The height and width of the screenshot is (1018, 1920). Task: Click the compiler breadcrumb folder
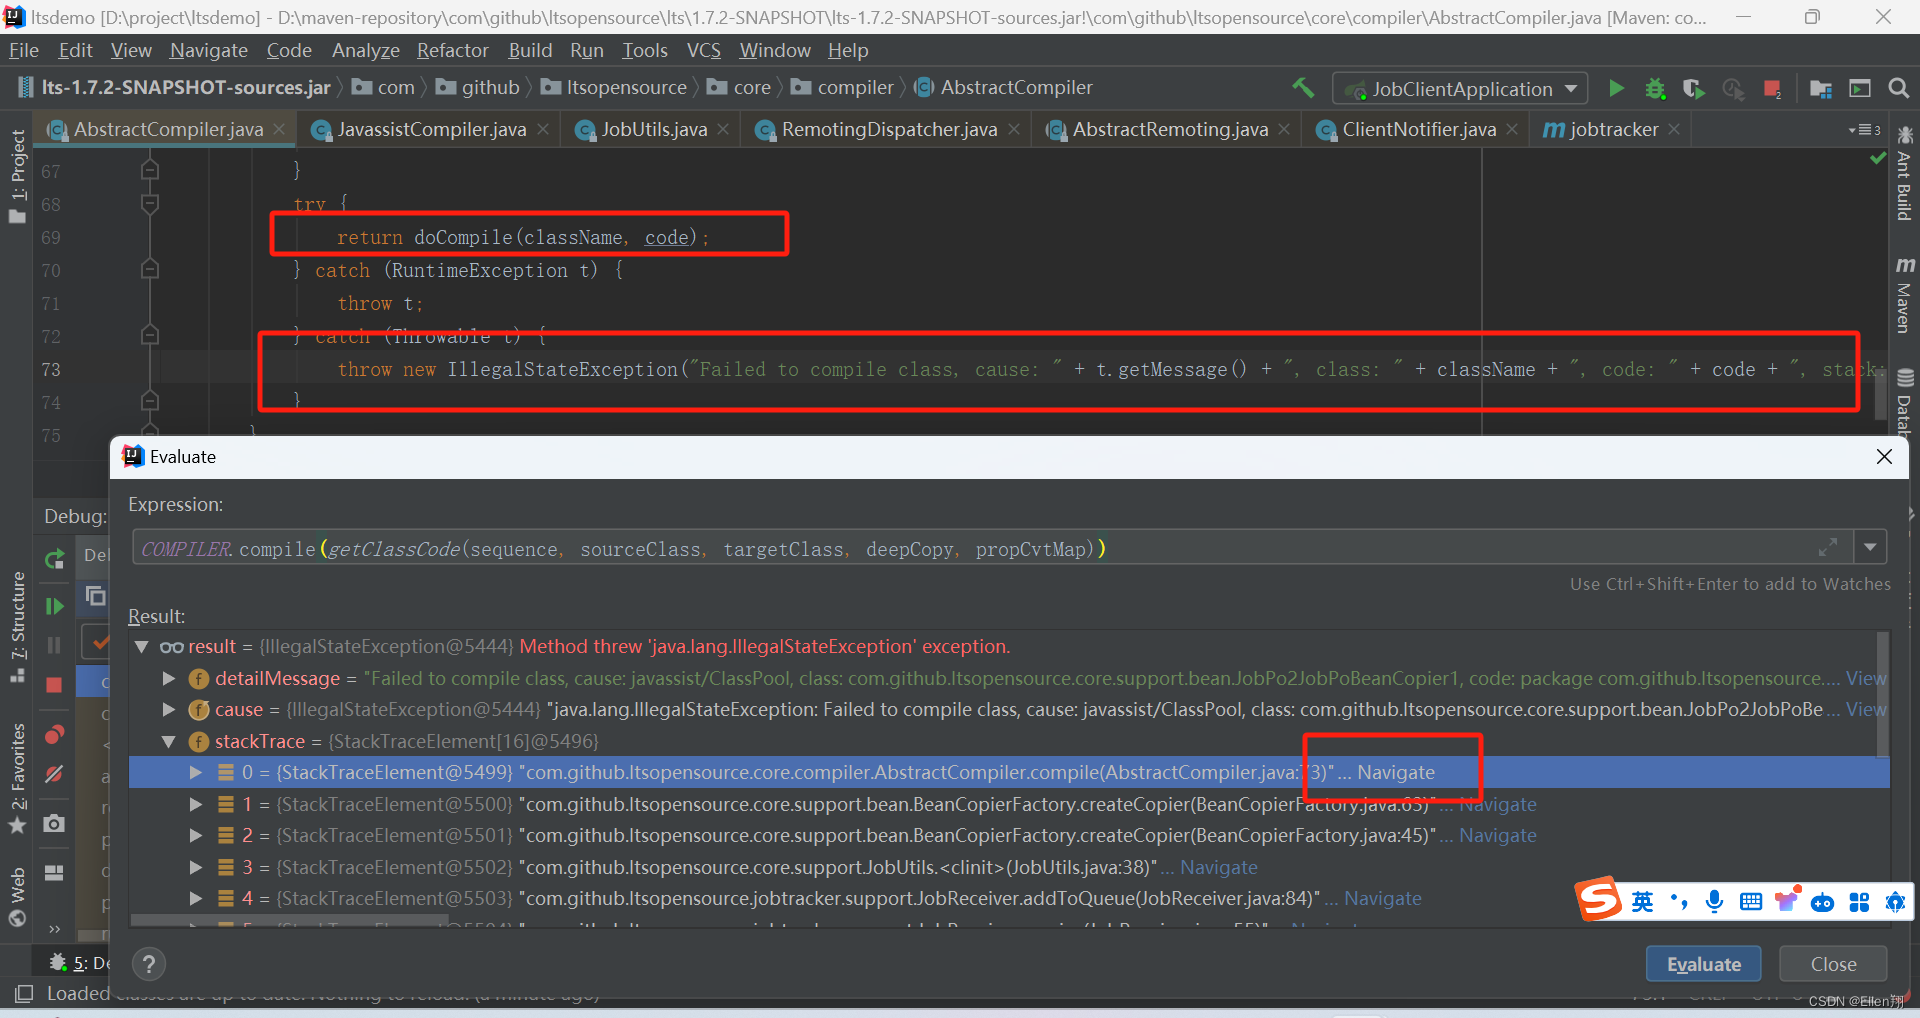pyautogui.click(x=842, y=88)
